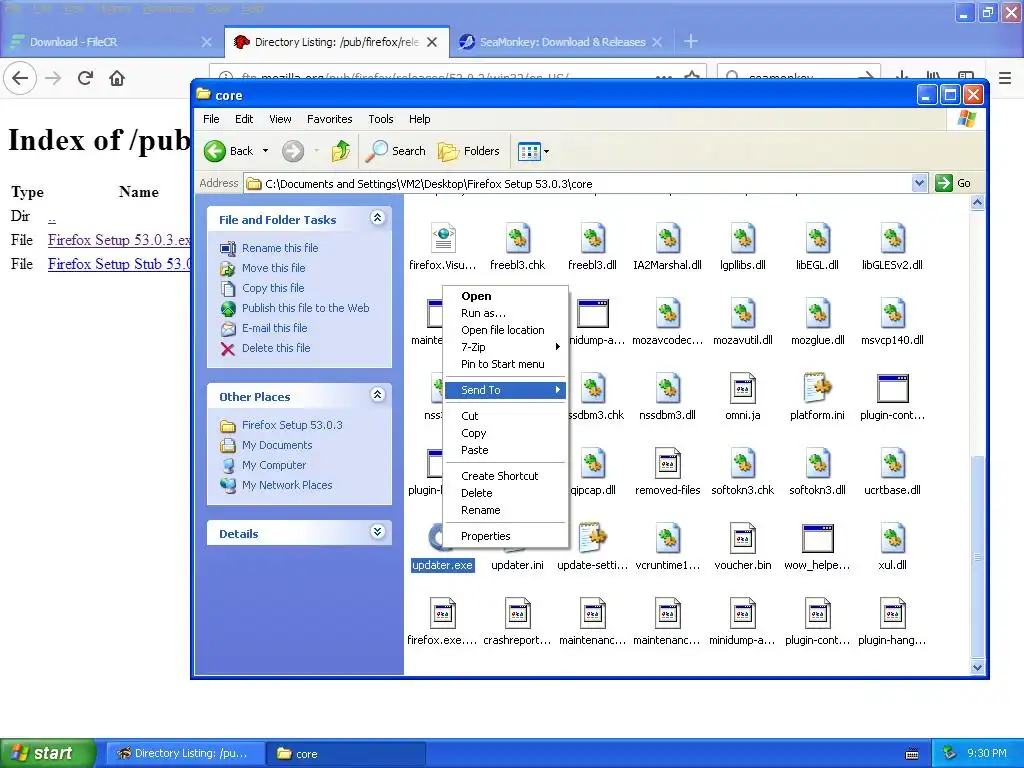The image size is (1024, 768).
Task: Select the libGLESv2.dll file icon
Action: [893, 238]
